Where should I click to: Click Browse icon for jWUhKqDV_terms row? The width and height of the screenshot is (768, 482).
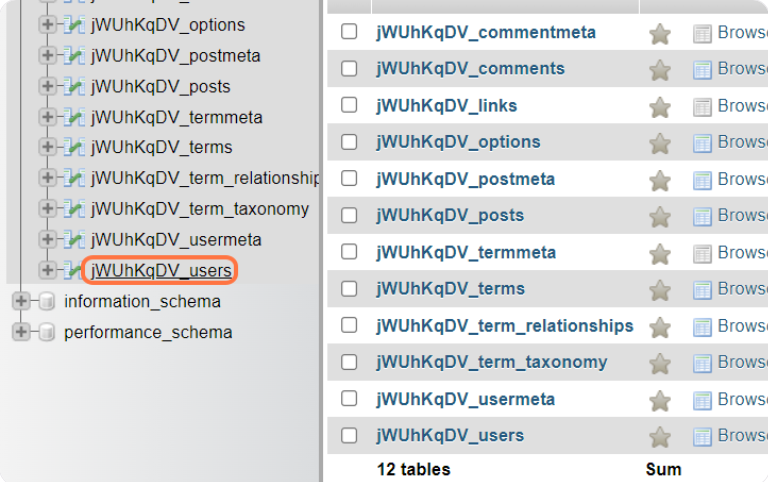click(x=703, y=290)
